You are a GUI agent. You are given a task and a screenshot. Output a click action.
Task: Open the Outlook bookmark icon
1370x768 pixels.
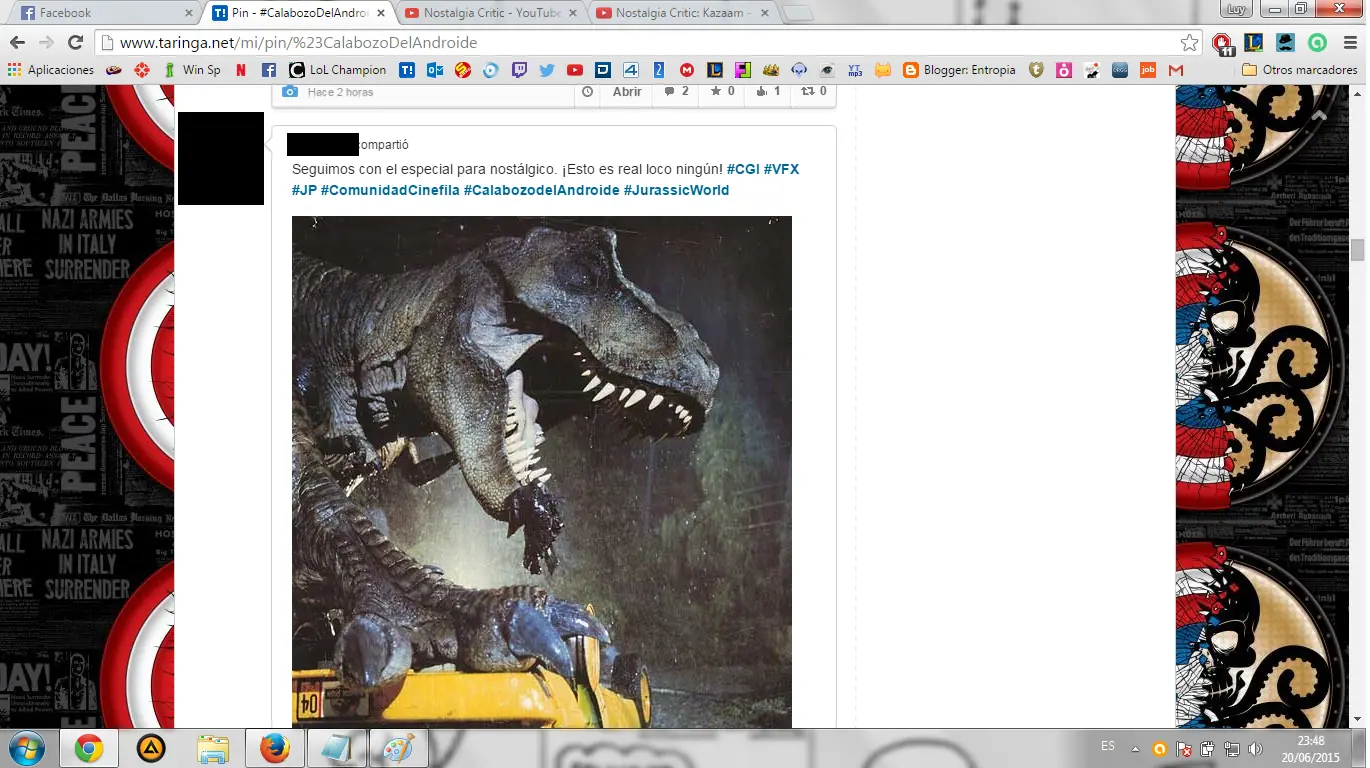[x=435, y=70]
